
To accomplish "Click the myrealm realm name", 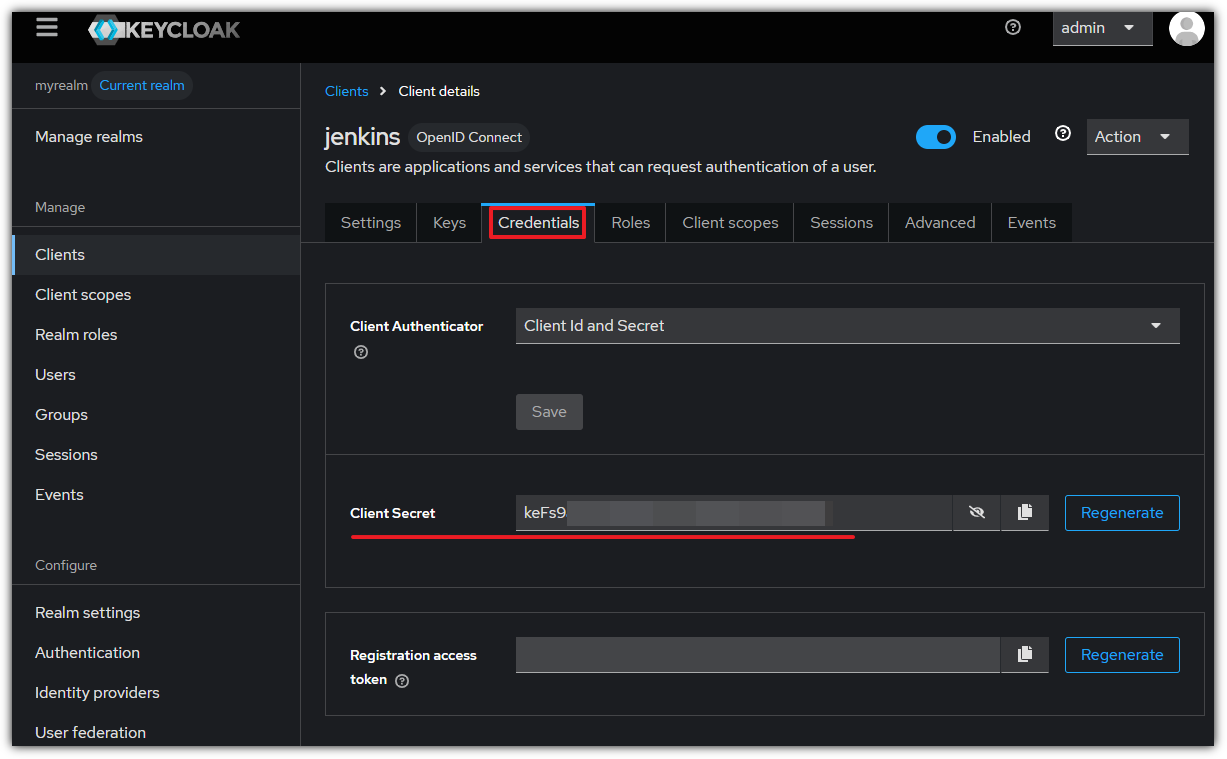I will click(61, 86).
